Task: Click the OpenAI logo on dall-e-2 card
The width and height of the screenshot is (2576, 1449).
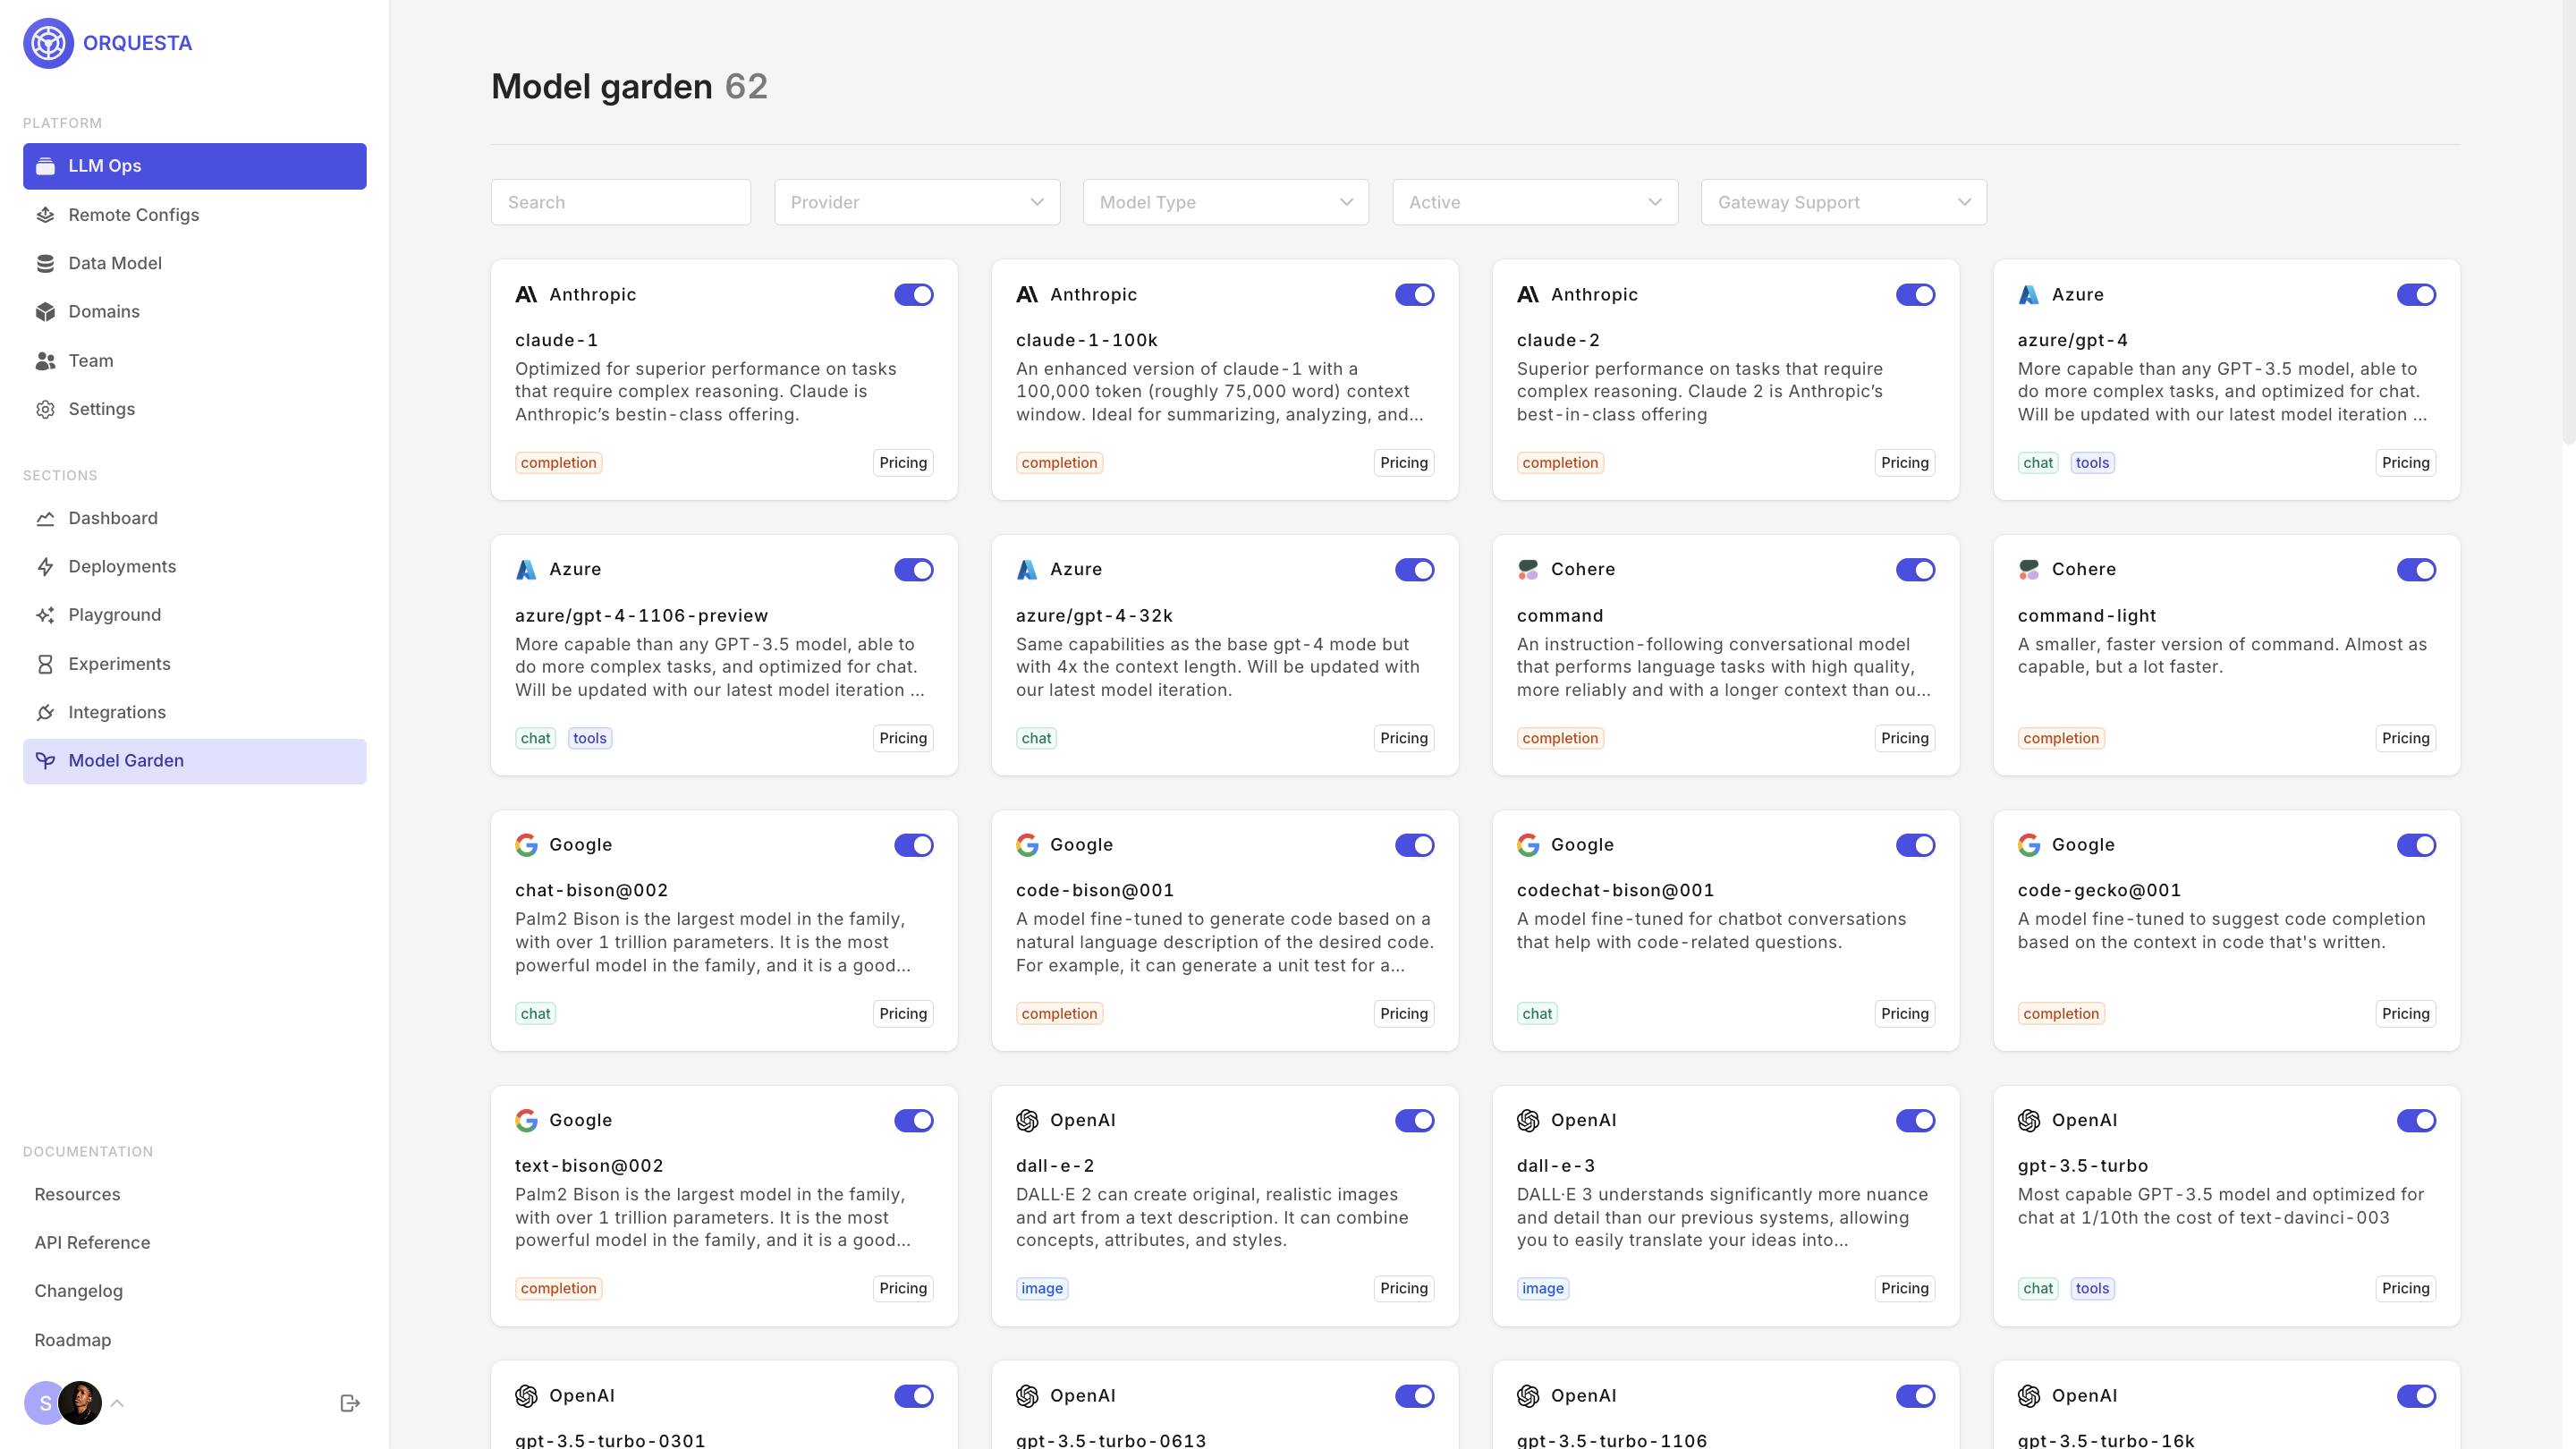Action: (1027, 1120)
